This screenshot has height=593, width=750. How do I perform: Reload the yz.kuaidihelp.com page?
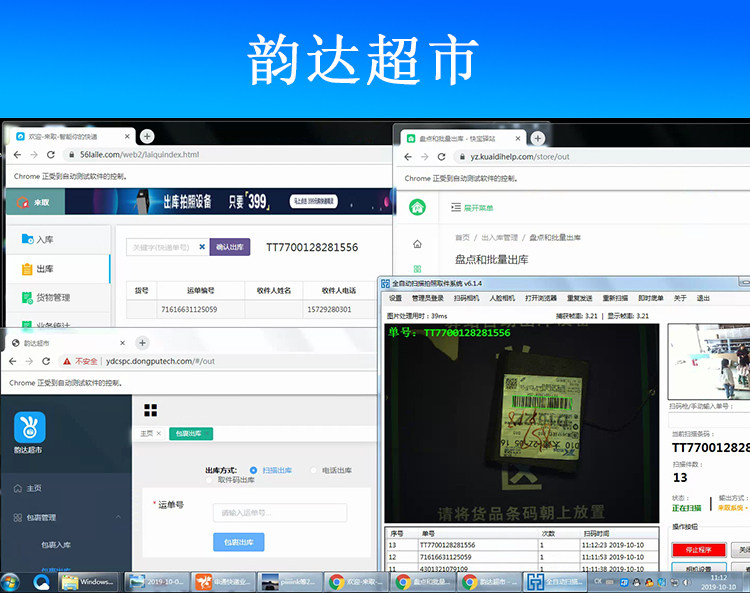441,156
